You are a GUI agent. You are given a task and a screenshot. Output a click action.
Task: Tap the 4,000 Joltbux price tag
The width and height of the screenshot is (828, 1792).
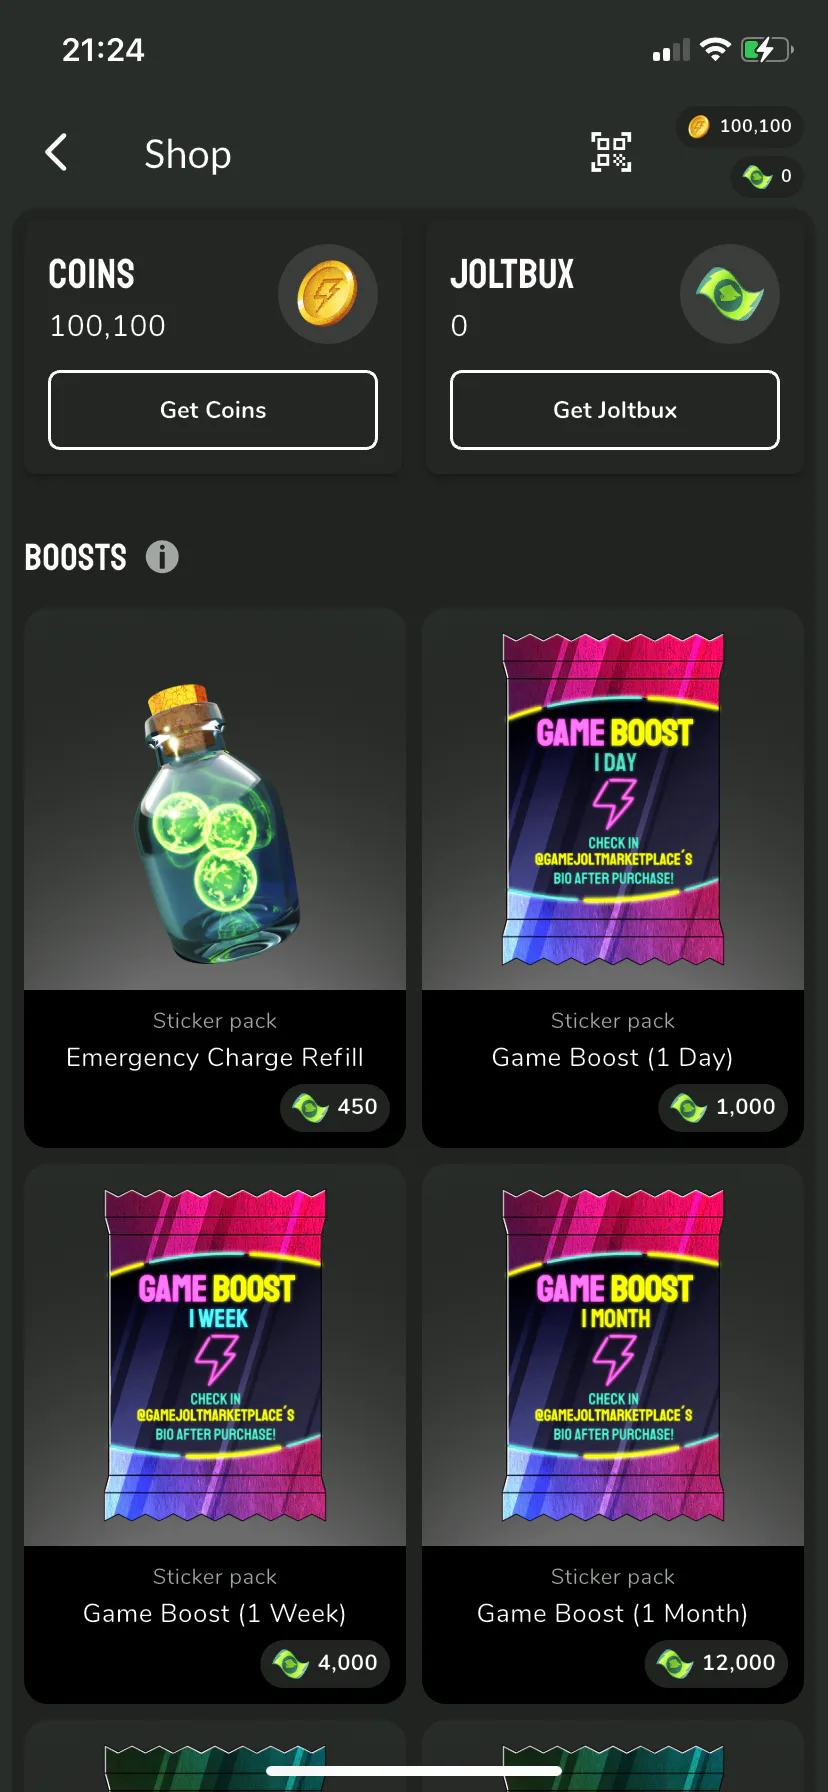coord(325,1663)
